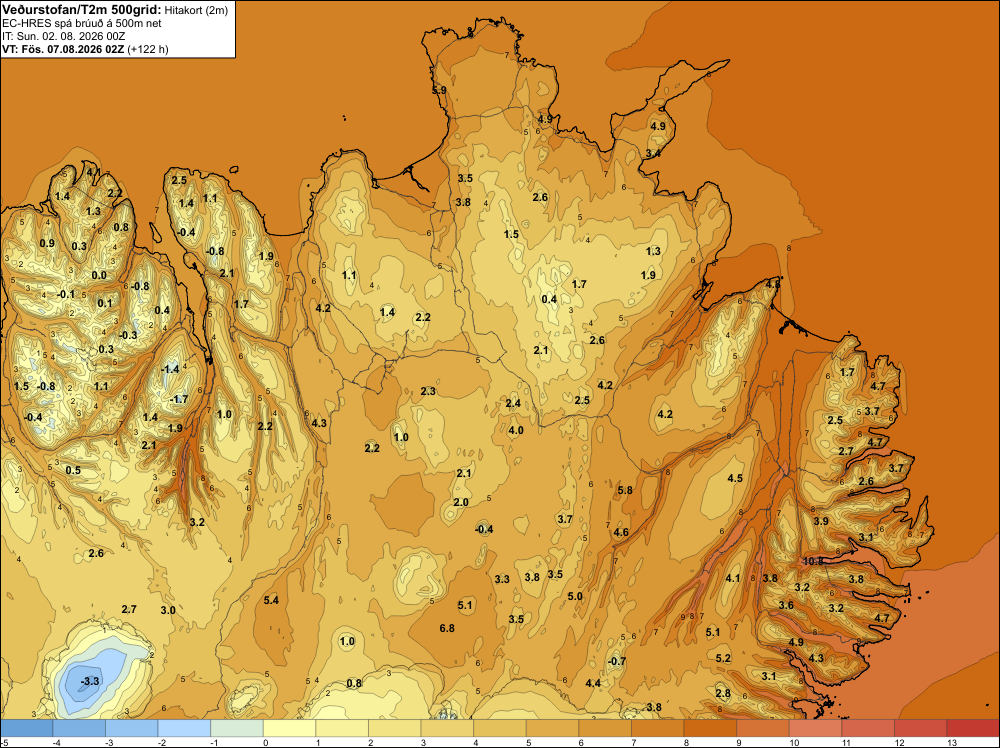Click the Veðurstofan/T2m 500grid title text
1000x748 pixels.
point(82,9)
